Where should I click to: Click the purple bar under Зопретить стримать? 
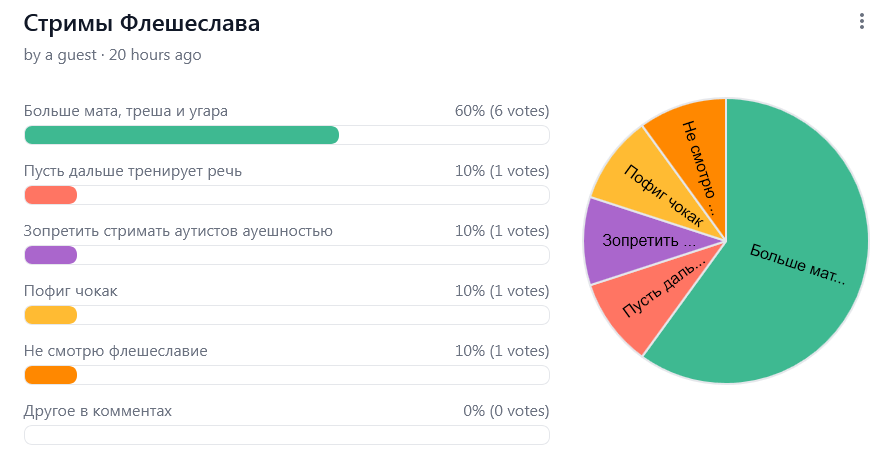51,255
